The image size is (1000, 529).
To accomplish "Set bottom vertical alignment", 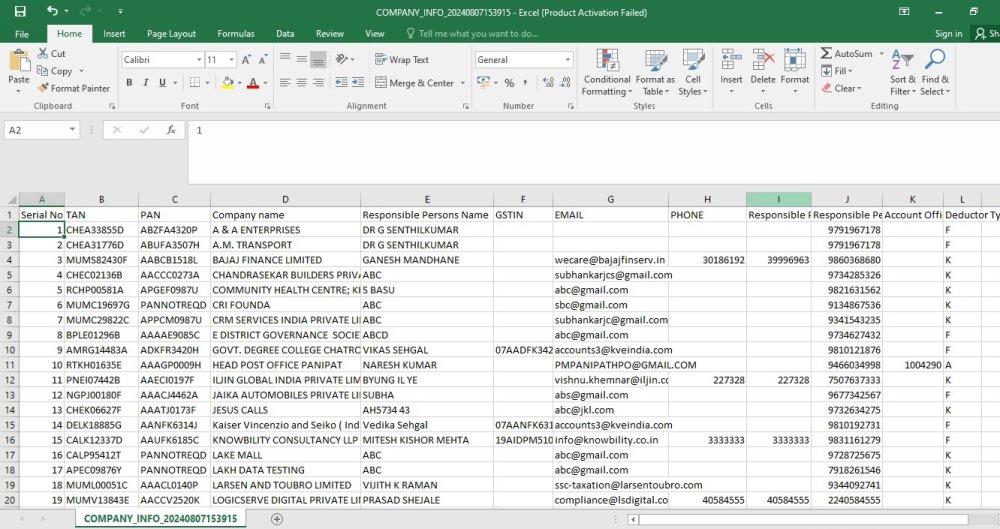I will [x=318, y=59].
